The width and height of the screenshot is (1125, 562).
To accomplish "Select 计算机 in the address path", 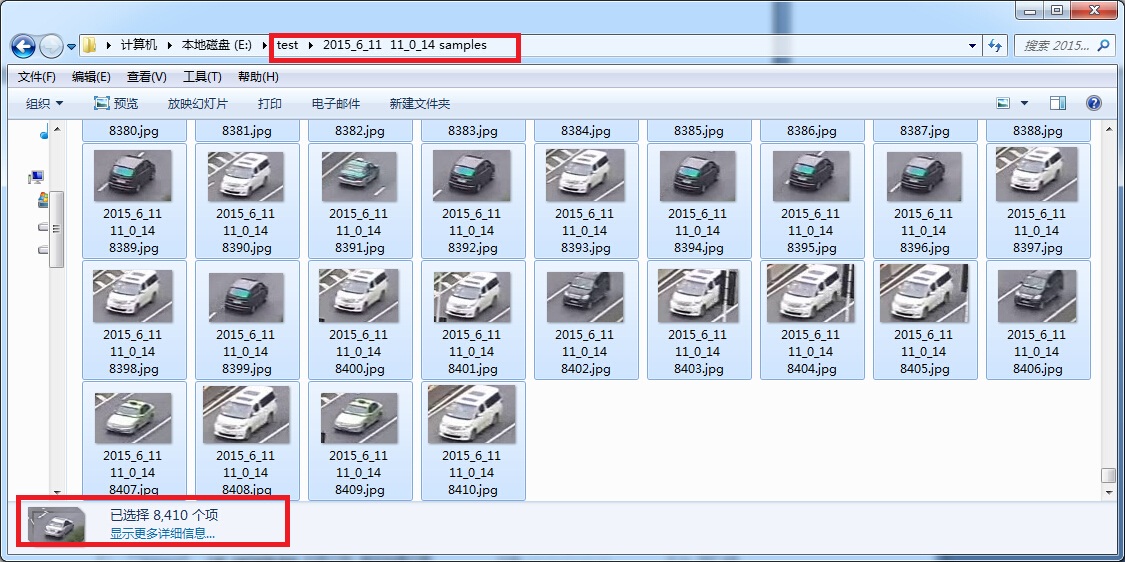I will pos(138,45).
